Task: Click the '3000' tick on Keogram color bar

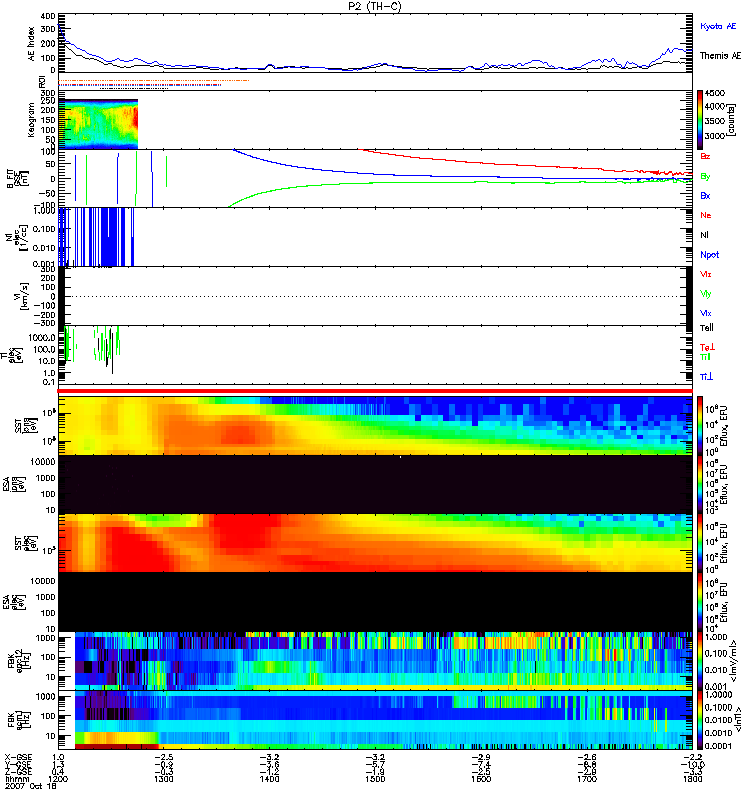Action: point(714,136)
